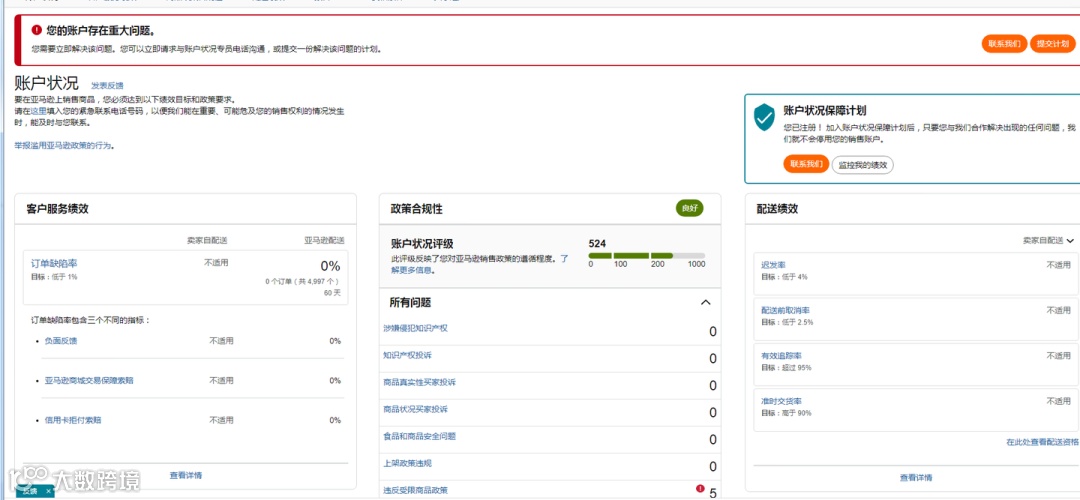Open the 商品状况买家投诉 link

(x=415, y=409)
